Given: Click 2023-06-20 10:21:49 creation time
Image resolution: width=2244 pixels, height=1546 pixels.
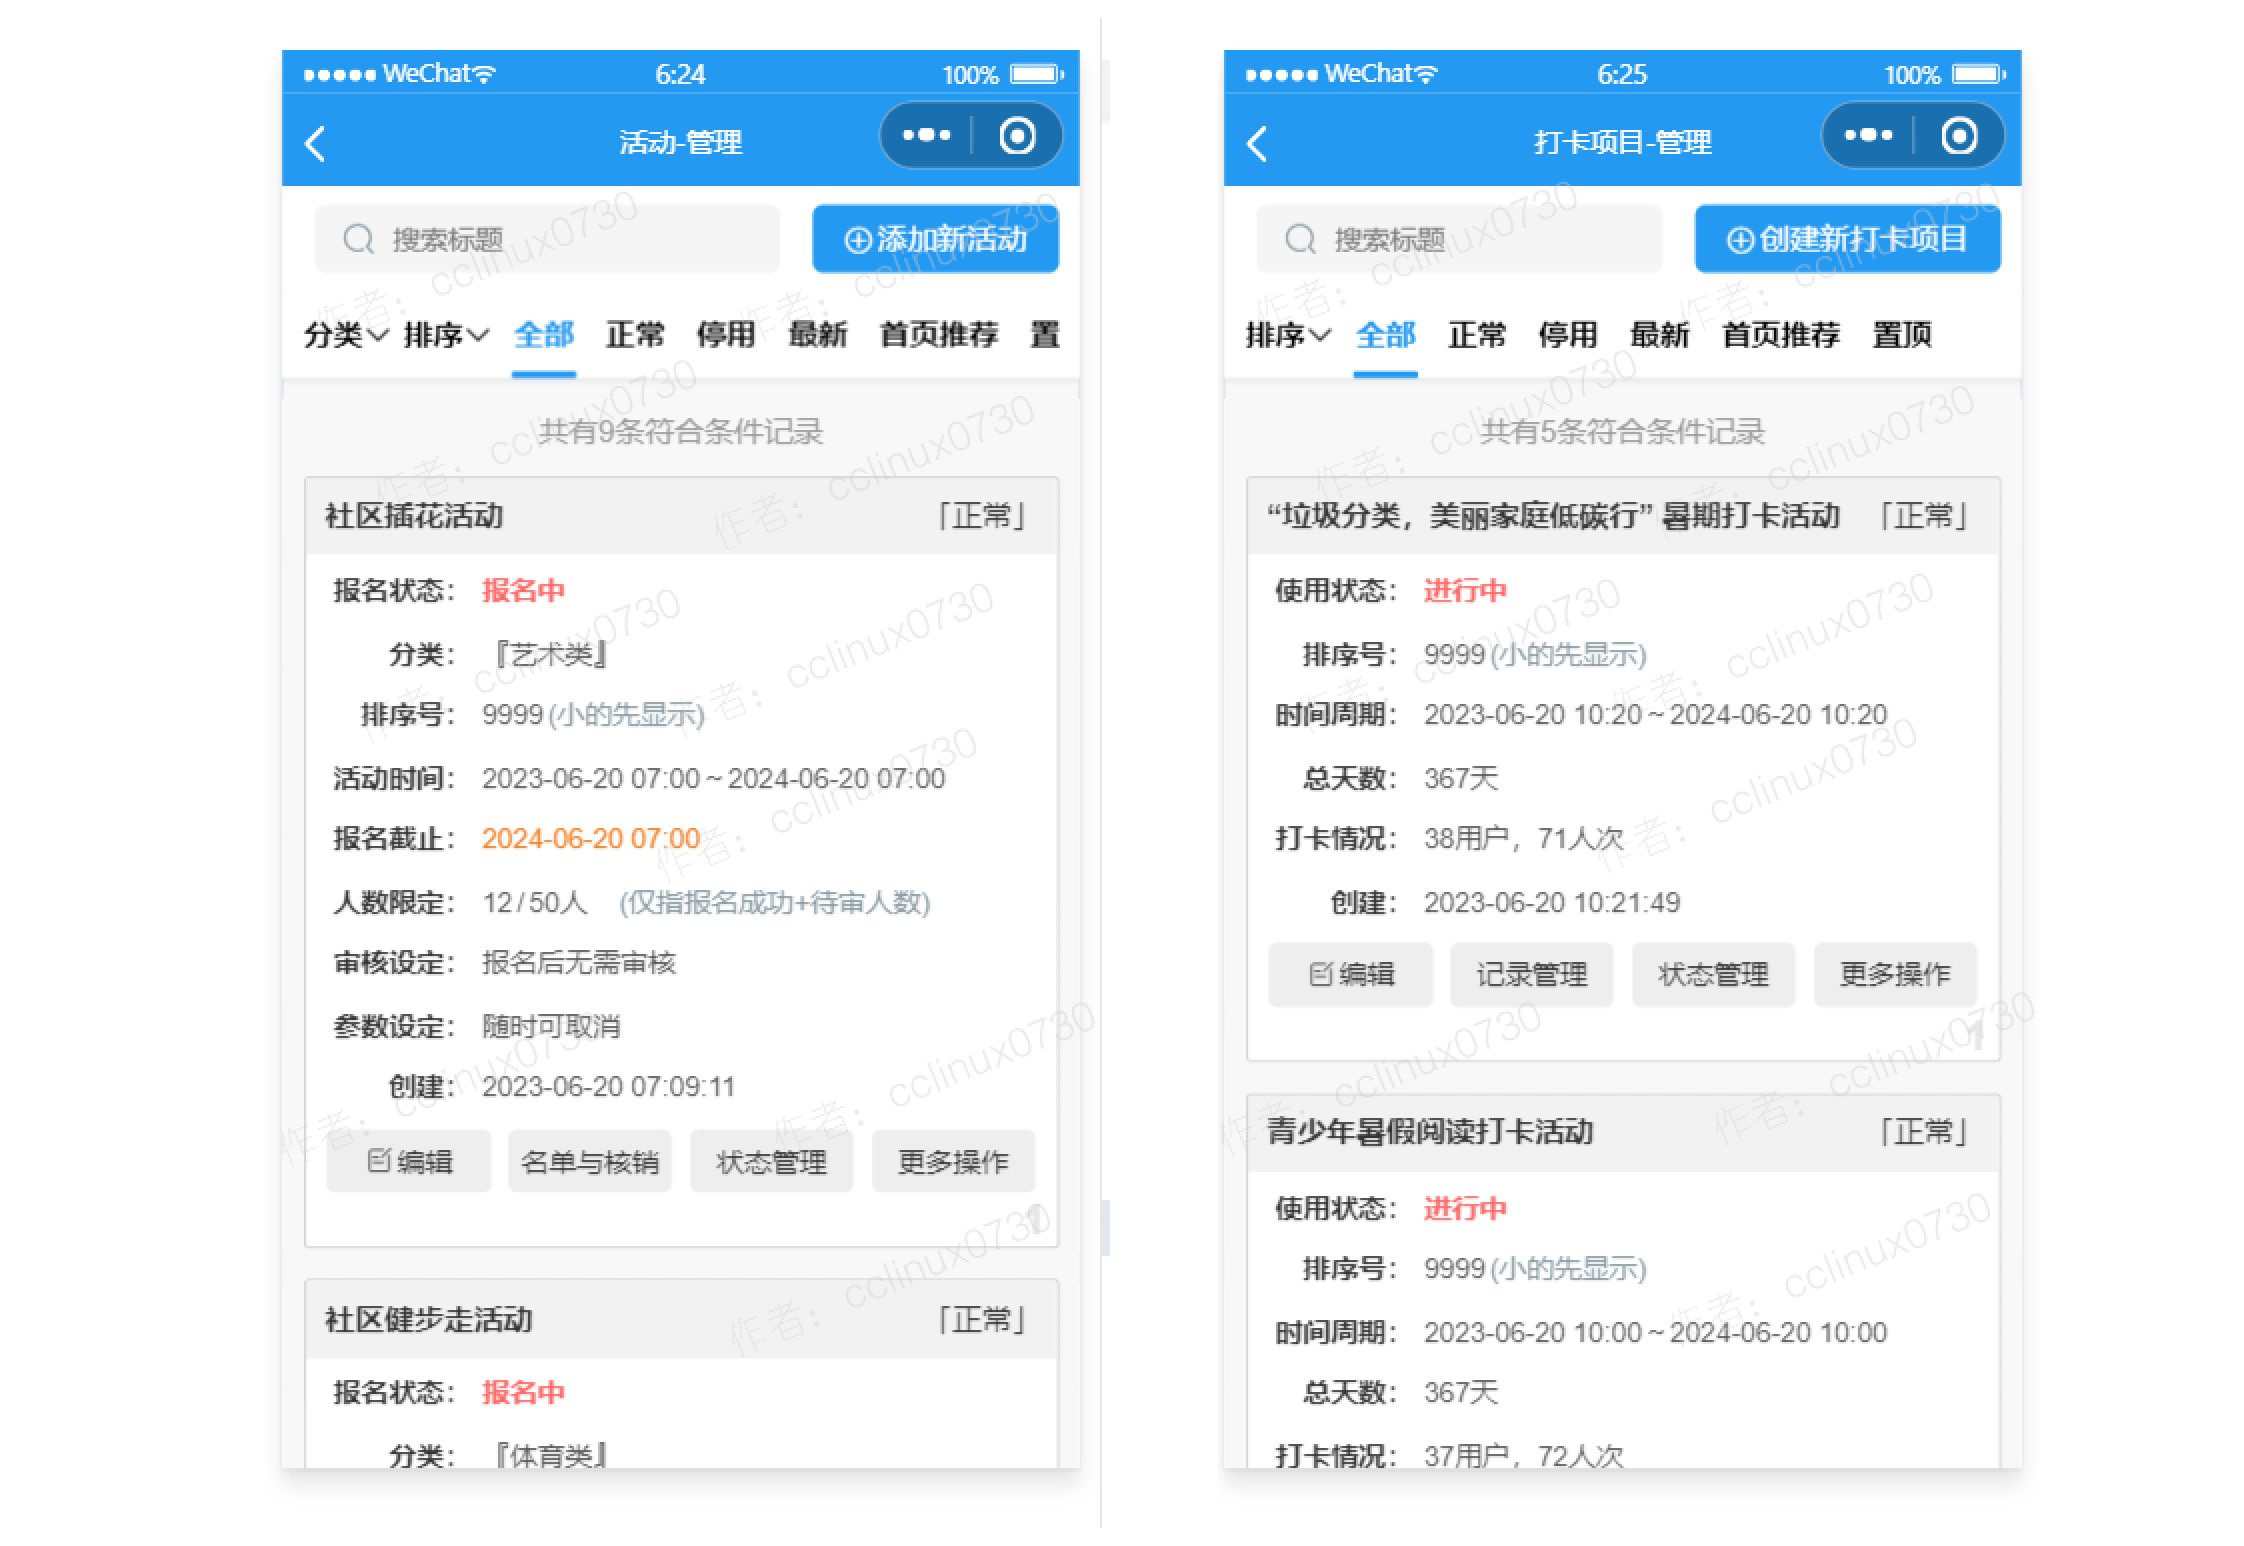Looking at the screenshot, I should (x=1552, y=902).
